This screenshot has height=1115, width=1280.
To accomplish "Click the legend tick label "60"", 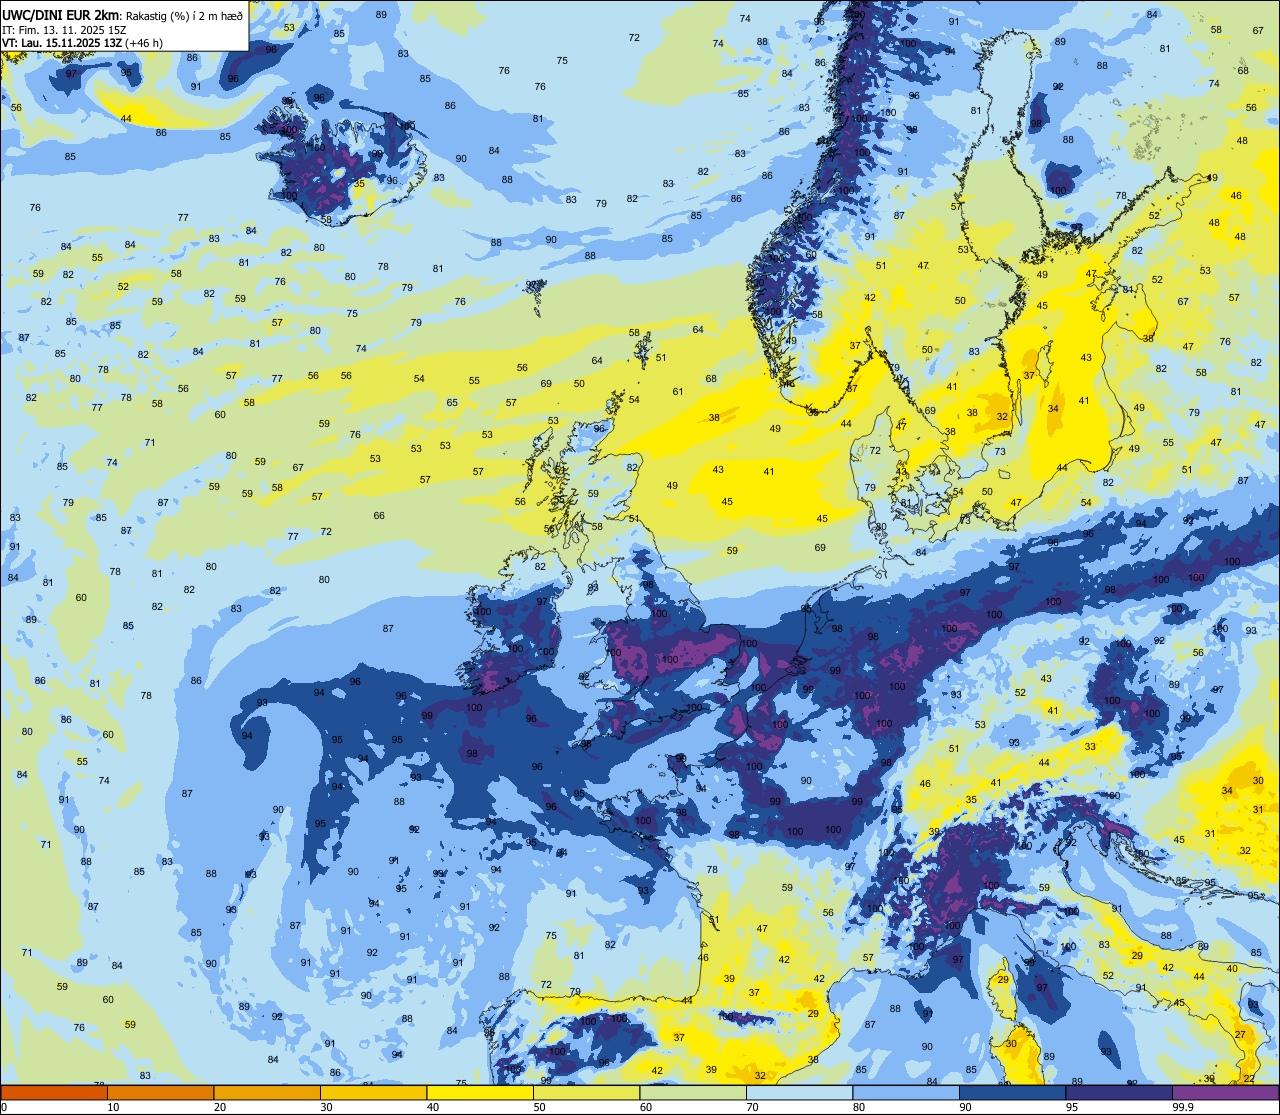I will click(646, 1107).
